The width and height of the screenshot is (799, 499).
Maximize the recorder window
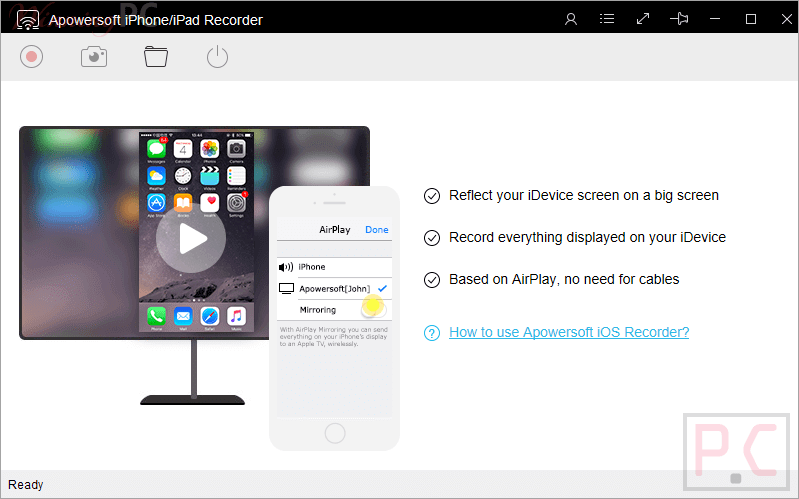pos(751,19)
